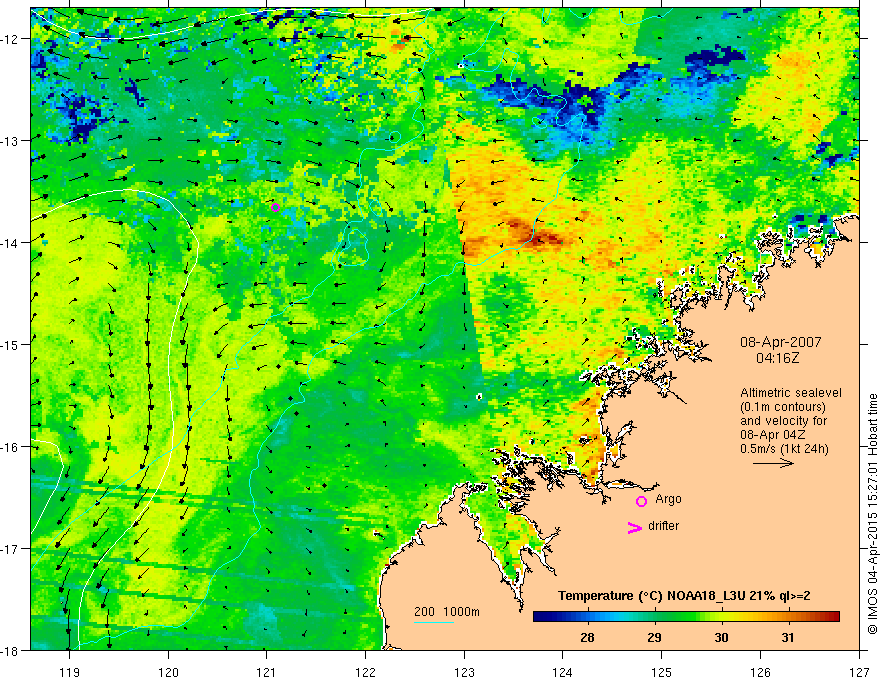The height and width of the screenshot is (680, 880).
Task: Click the -12 latitude axis label
Action: click(x=10, y=39)
